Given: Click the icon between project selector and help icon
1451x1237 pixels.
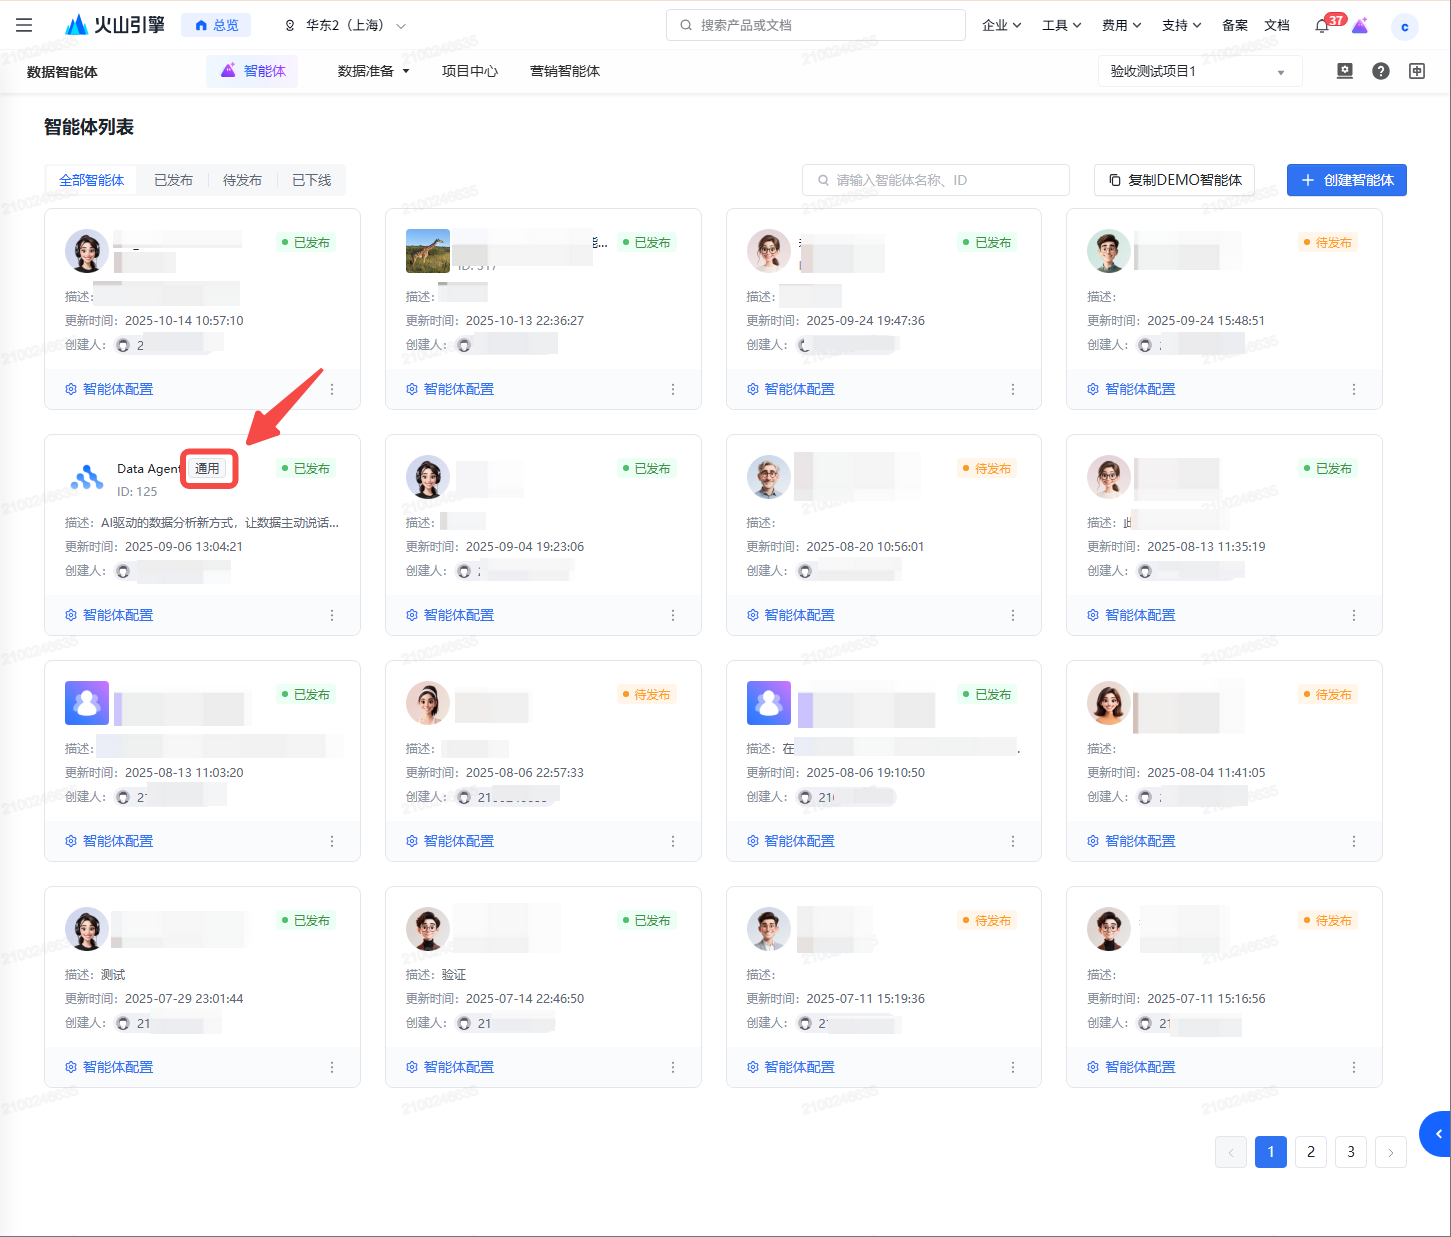Looking at the screenshot, I should 1345,71.
